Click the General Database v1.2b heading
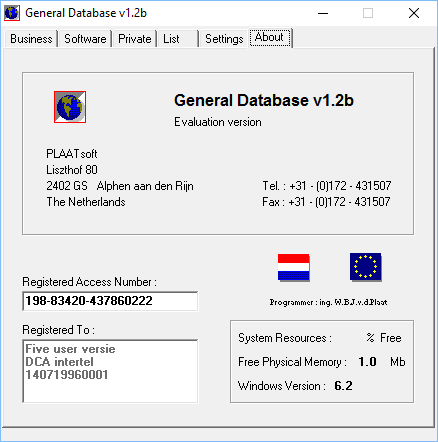 pos(264,100)
